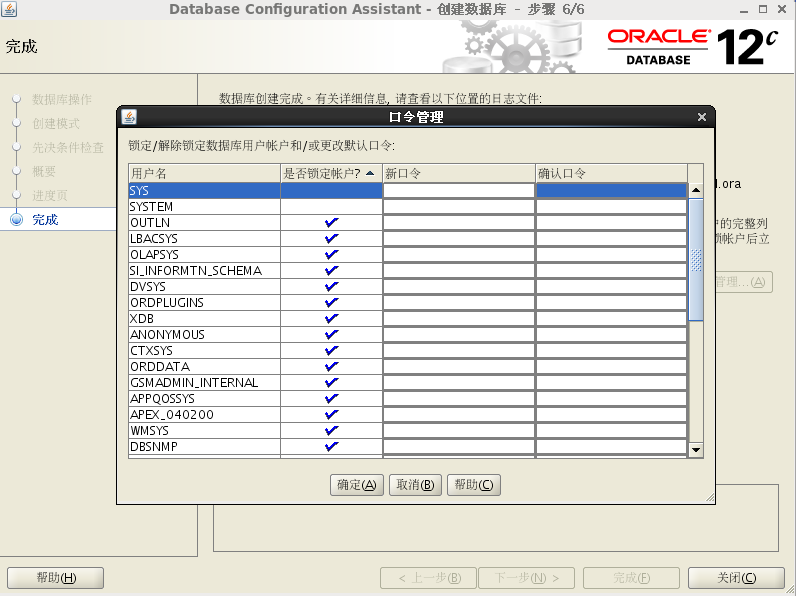796x596 pixels.
Task: Toggle lock checkmark for CTXSYS account
Action: tap(331, 350)
